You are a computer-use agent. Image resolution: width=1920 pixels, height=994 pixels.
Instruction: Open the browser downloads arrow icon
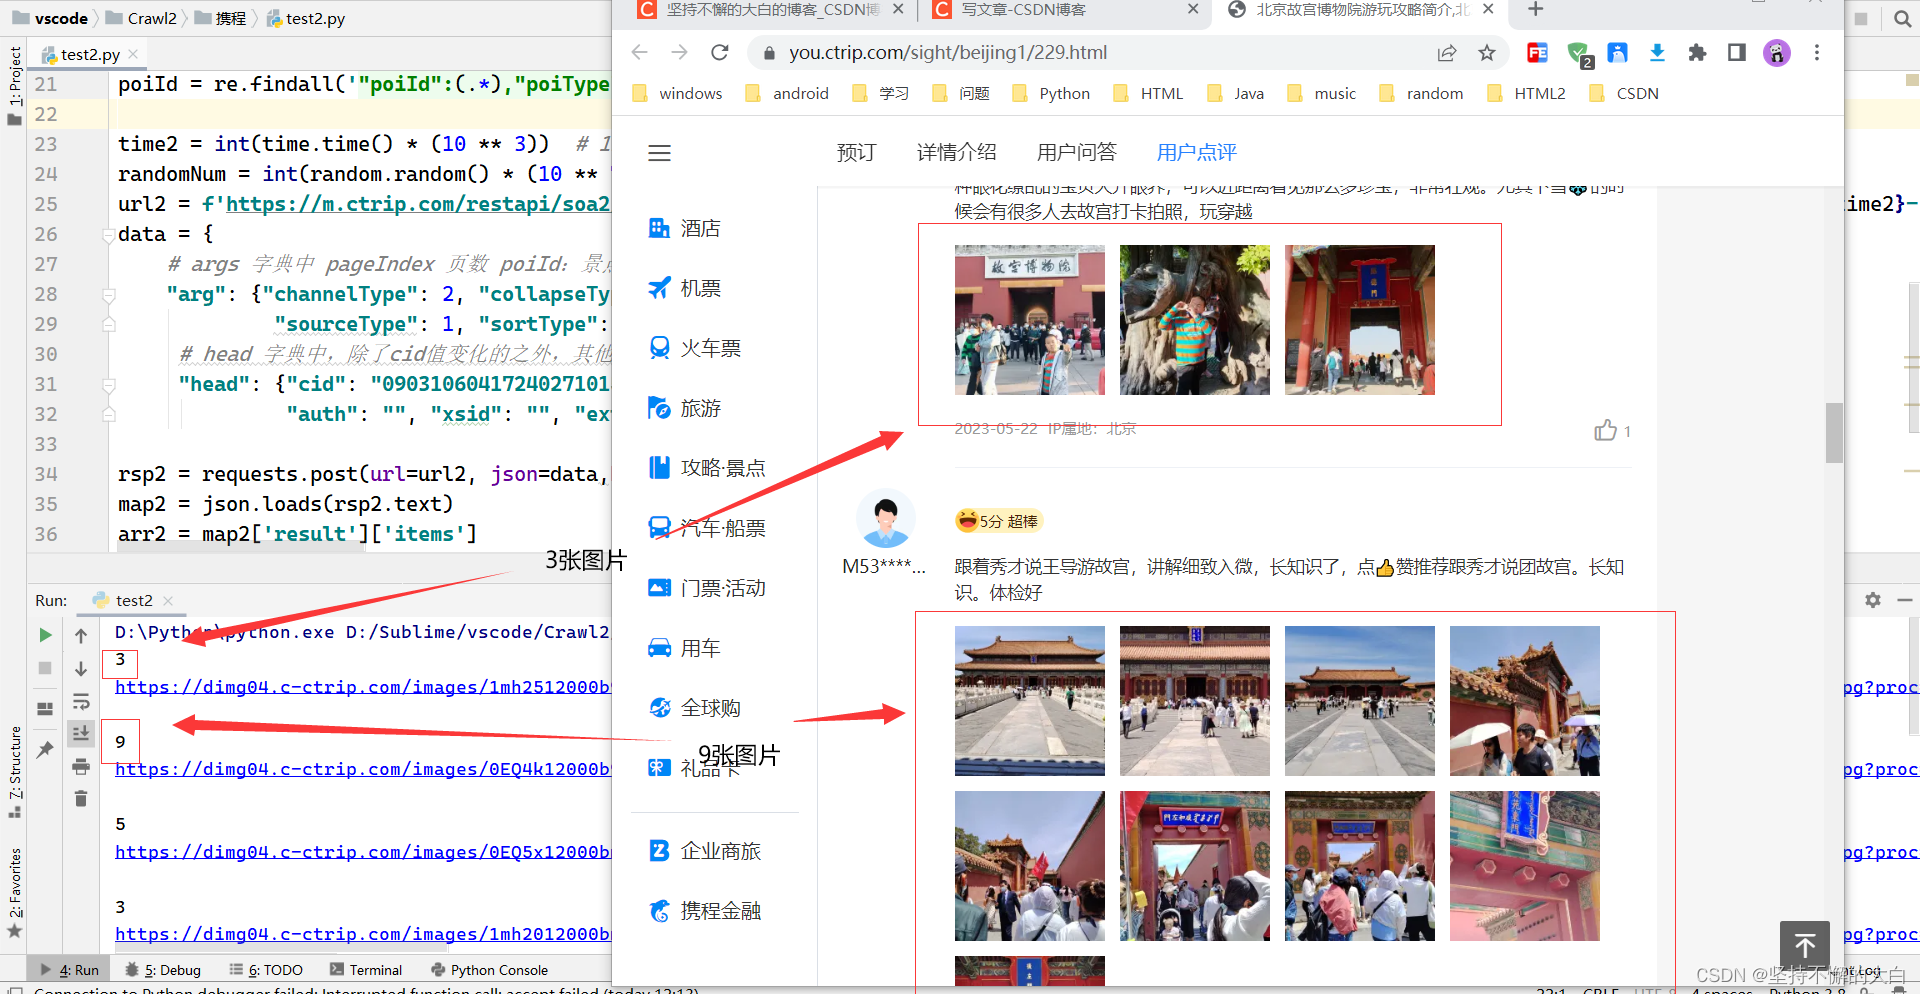tap(1657, 53)
